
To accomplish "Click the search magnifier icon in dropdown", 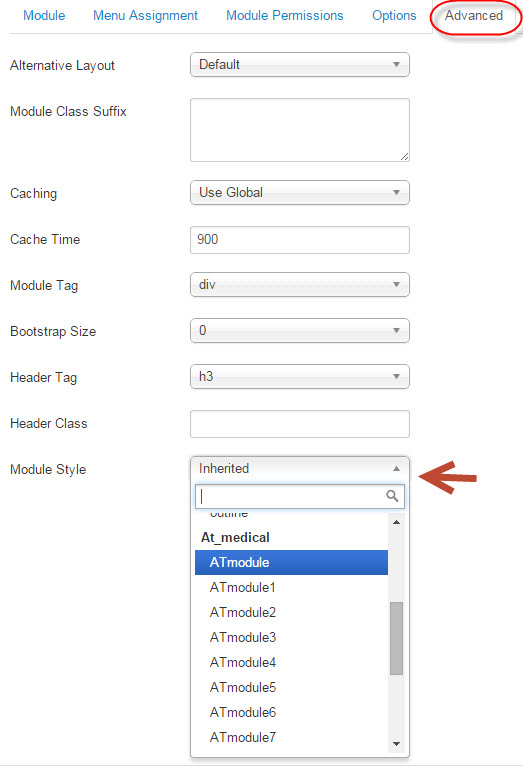I will [392, 496].
